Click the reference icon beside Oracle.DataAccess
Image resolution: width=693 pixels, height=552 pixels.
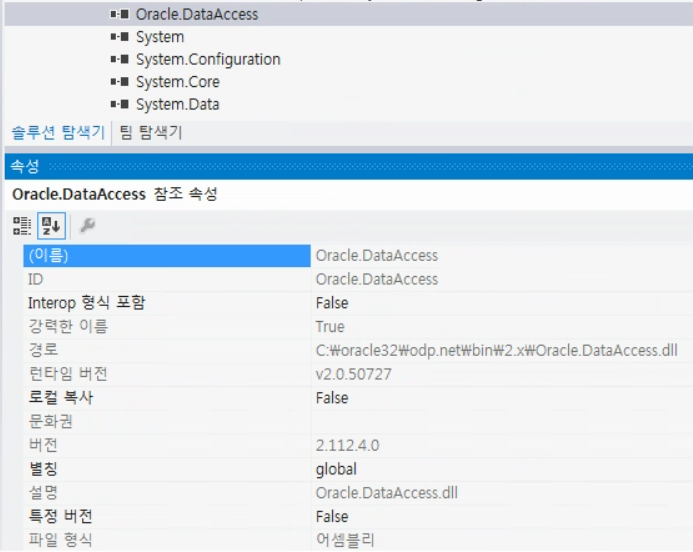coord(119,14)
